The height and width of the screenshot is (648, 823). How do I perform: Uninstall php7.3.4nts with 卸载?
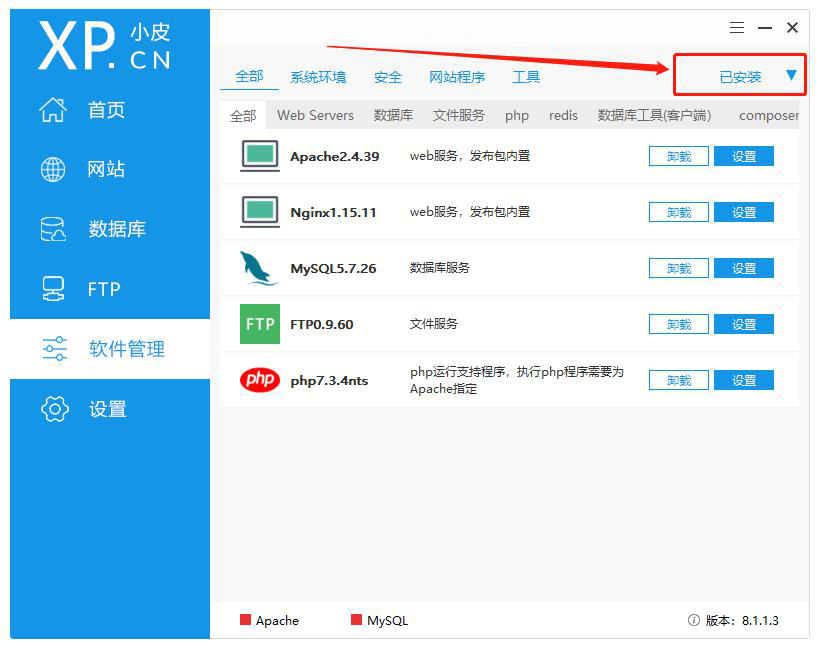(x=679, y=380)
